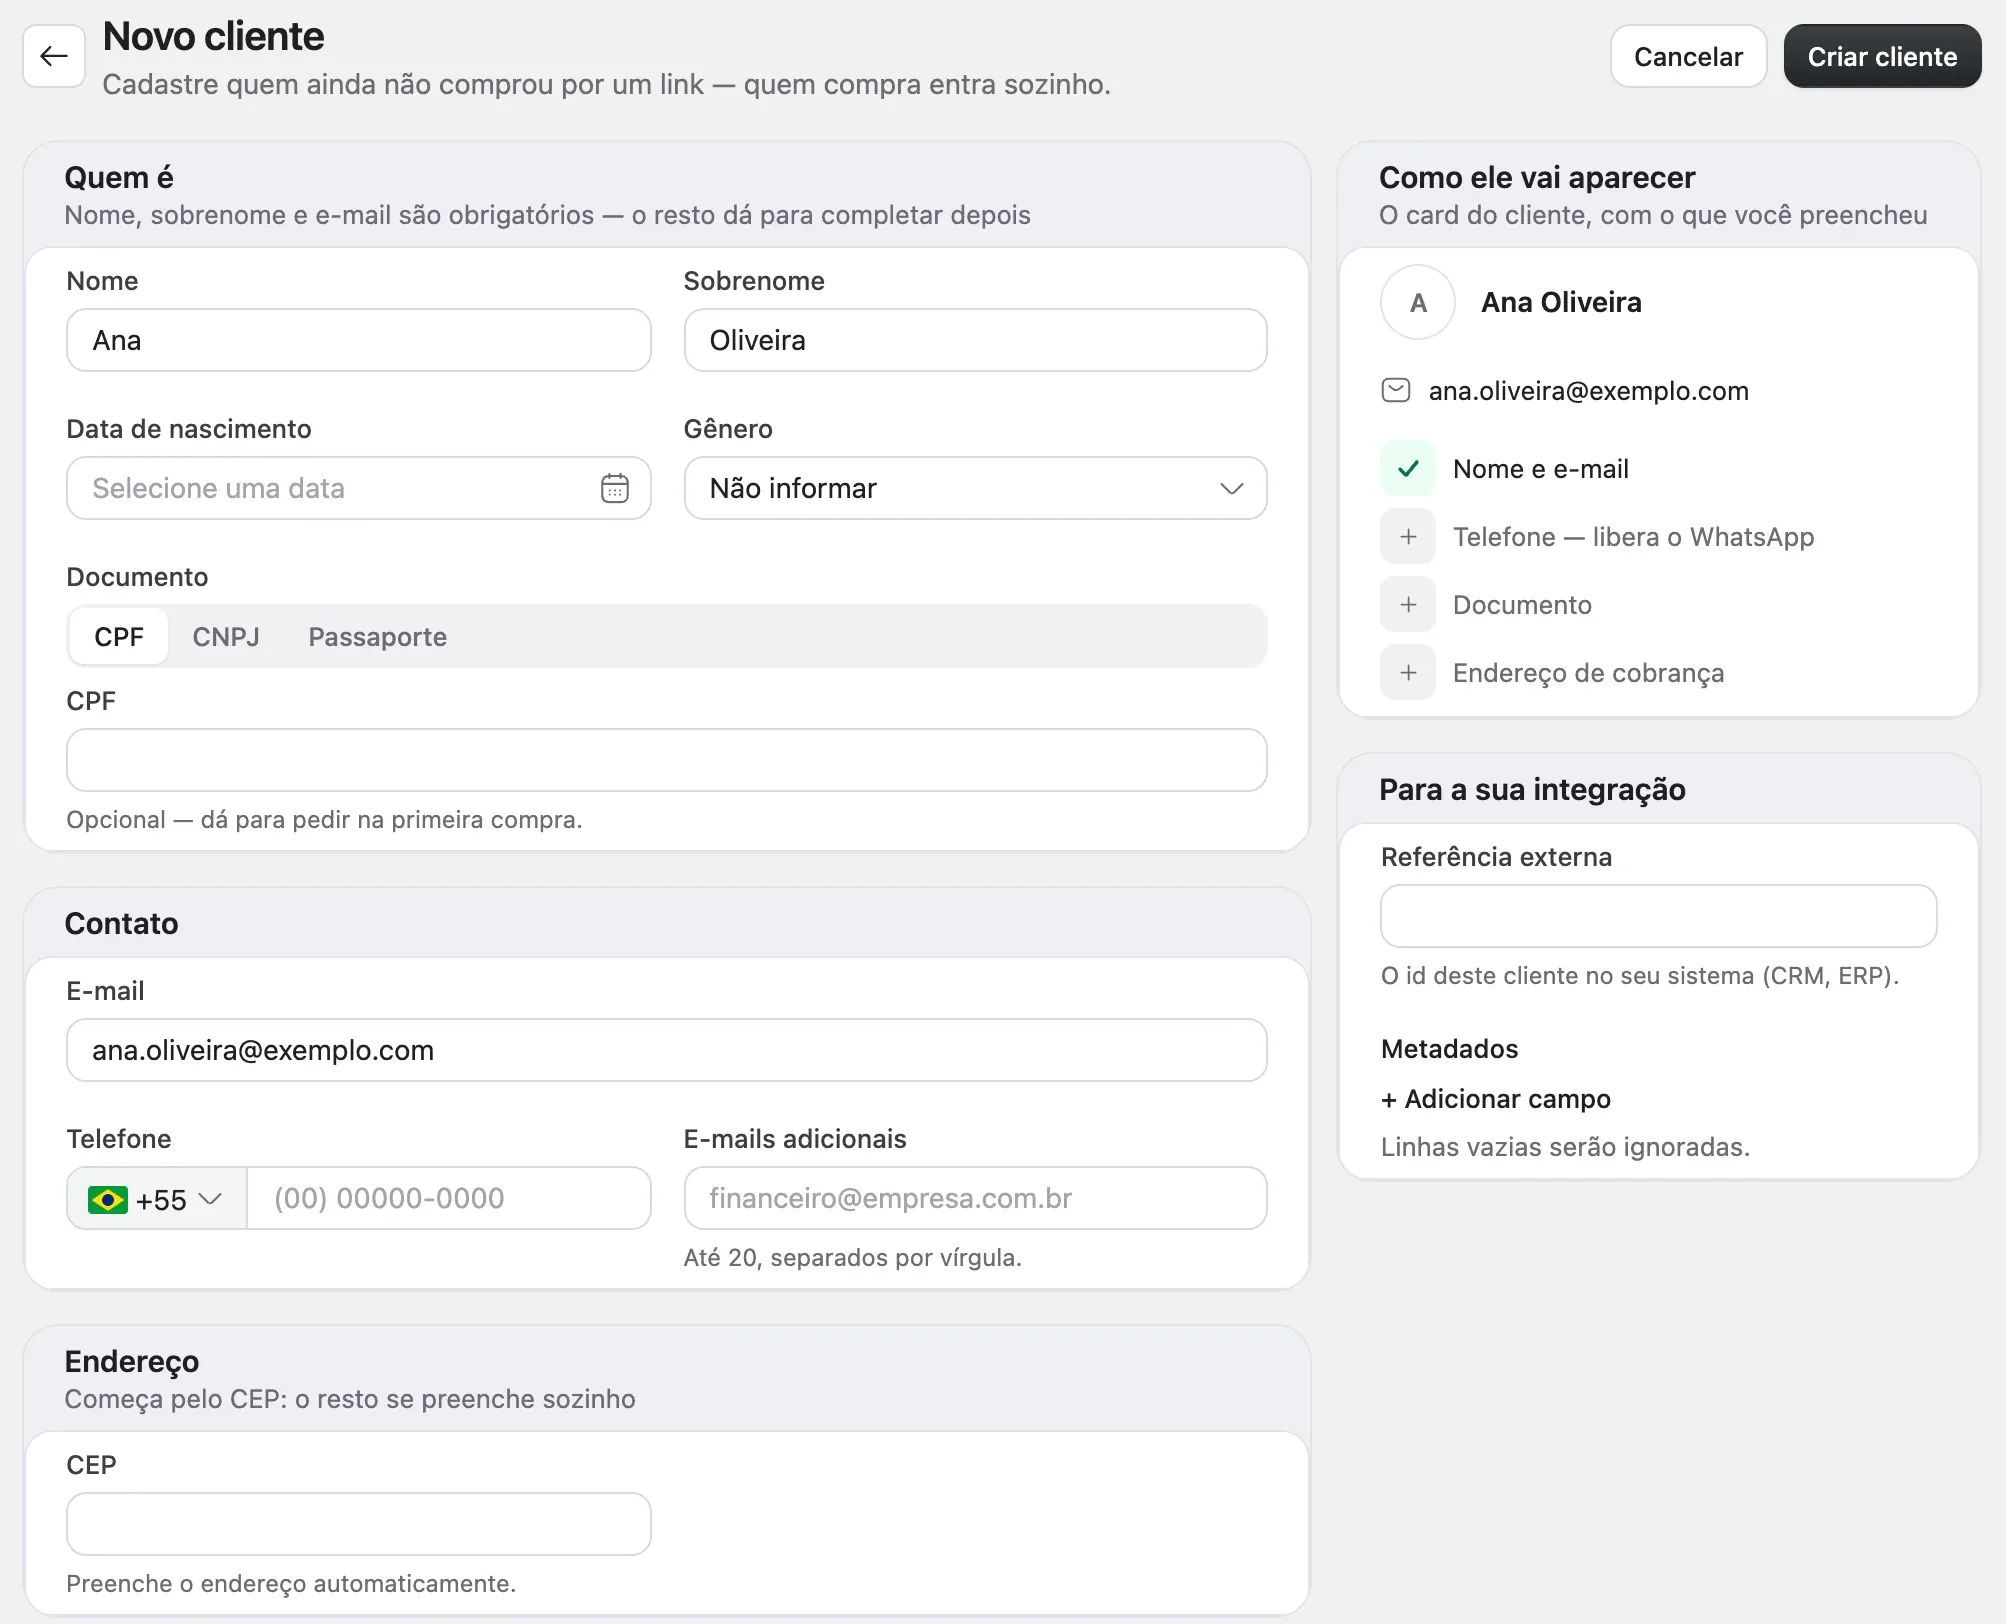The height and width of the screenshot is (1624, 2006).
Task: Click the Nome e e-mail checklist text
Action: [1540, 468]
